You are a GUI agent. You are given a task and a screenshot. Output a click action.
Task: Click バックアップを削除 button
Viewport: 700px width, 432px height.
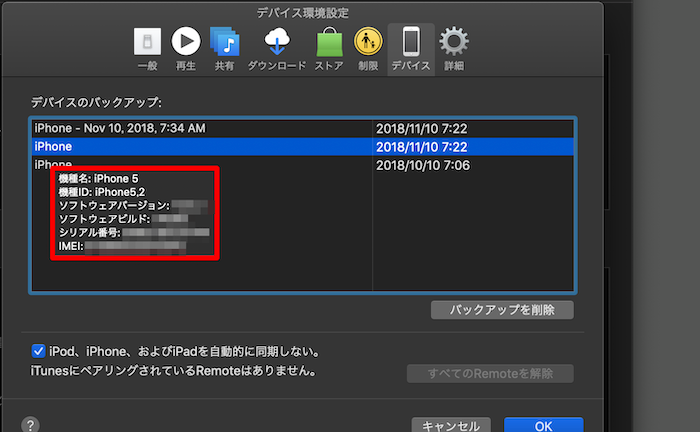(502, 310)
